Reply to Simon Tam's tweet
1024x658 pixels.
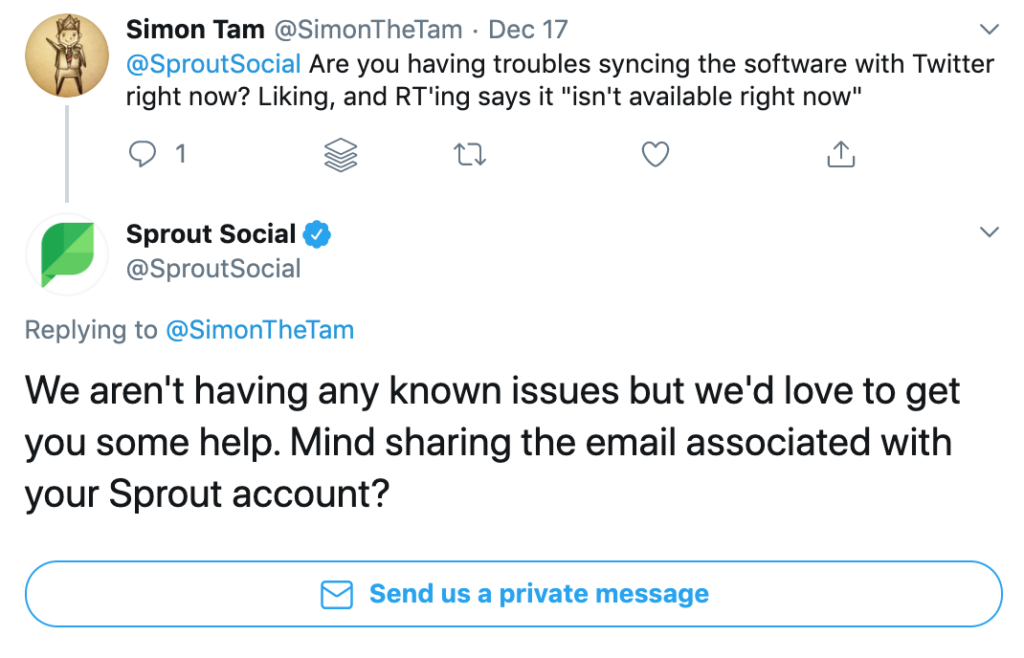pyautogui.click(x=143, y=154)
